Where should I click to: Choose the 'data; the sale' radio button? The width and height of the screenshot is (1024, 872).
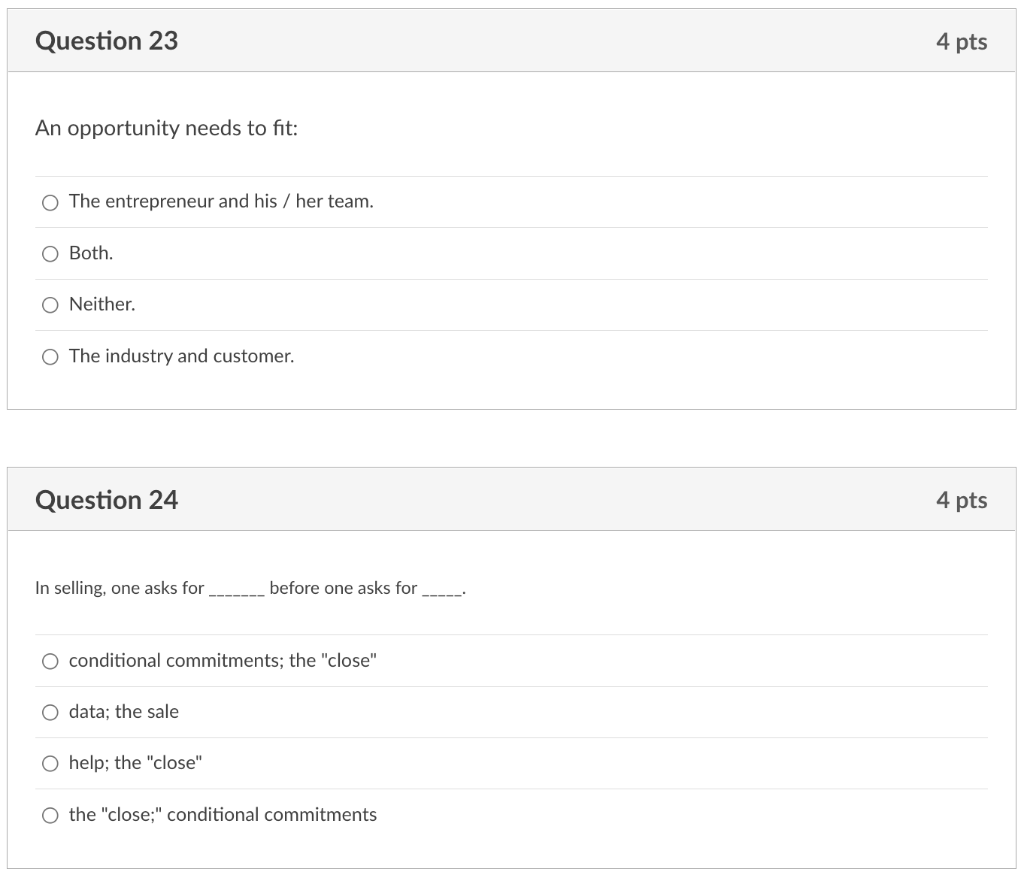click(x=50, y=712)
